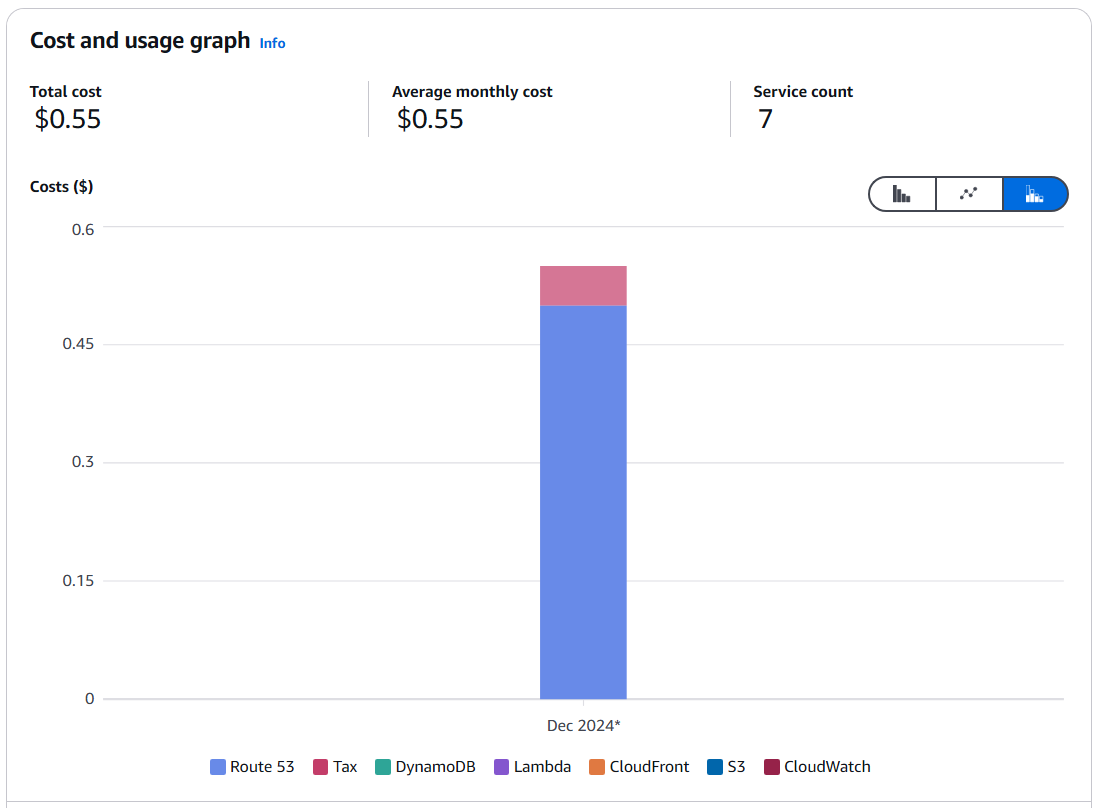Click the CloudFront legend swatch
Viewport: 1099px width, 808px height.
coord(597,767)
